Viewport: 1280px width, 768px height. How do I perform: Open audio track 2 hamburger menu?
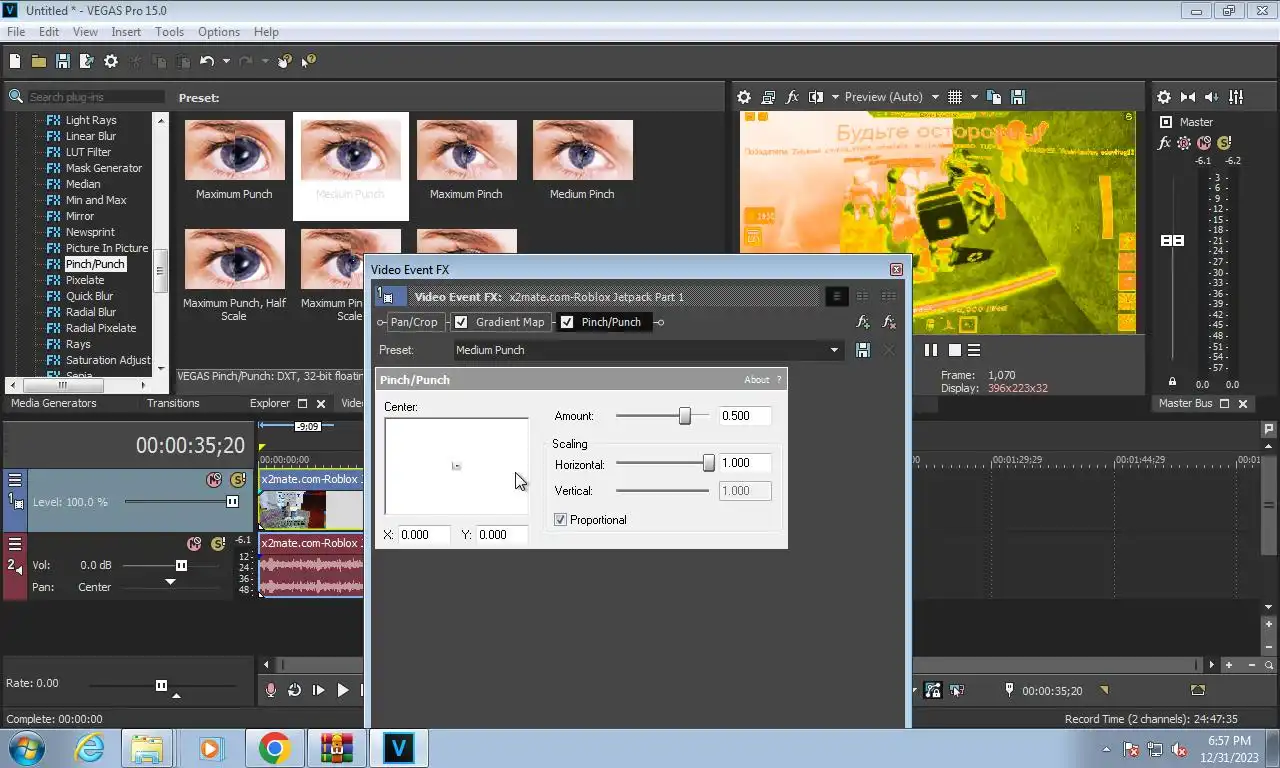[x=15, y=544]
